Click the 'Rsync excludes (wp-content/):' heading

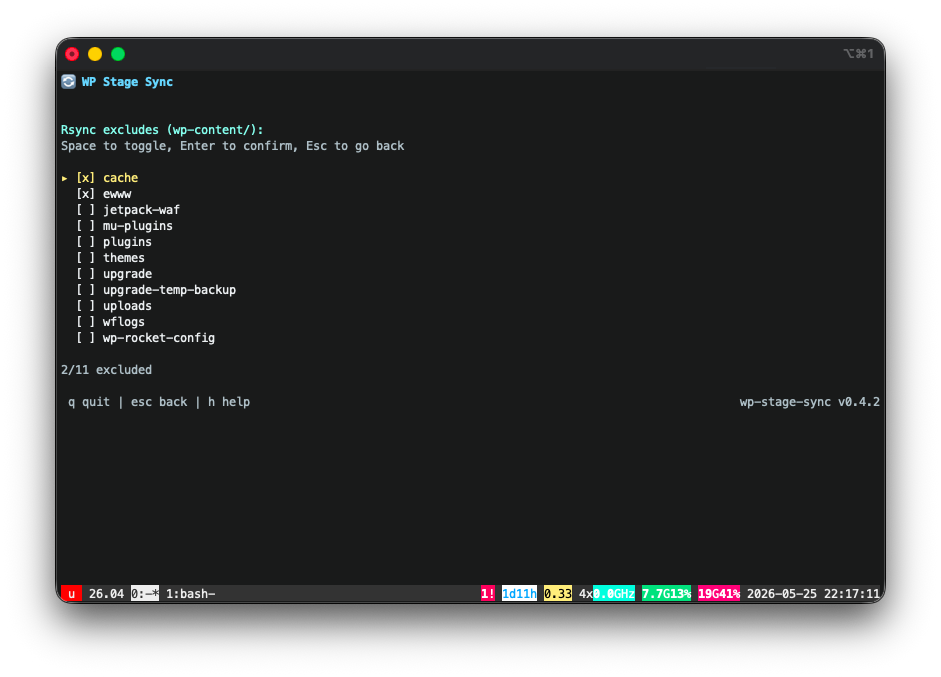[162, 130]
